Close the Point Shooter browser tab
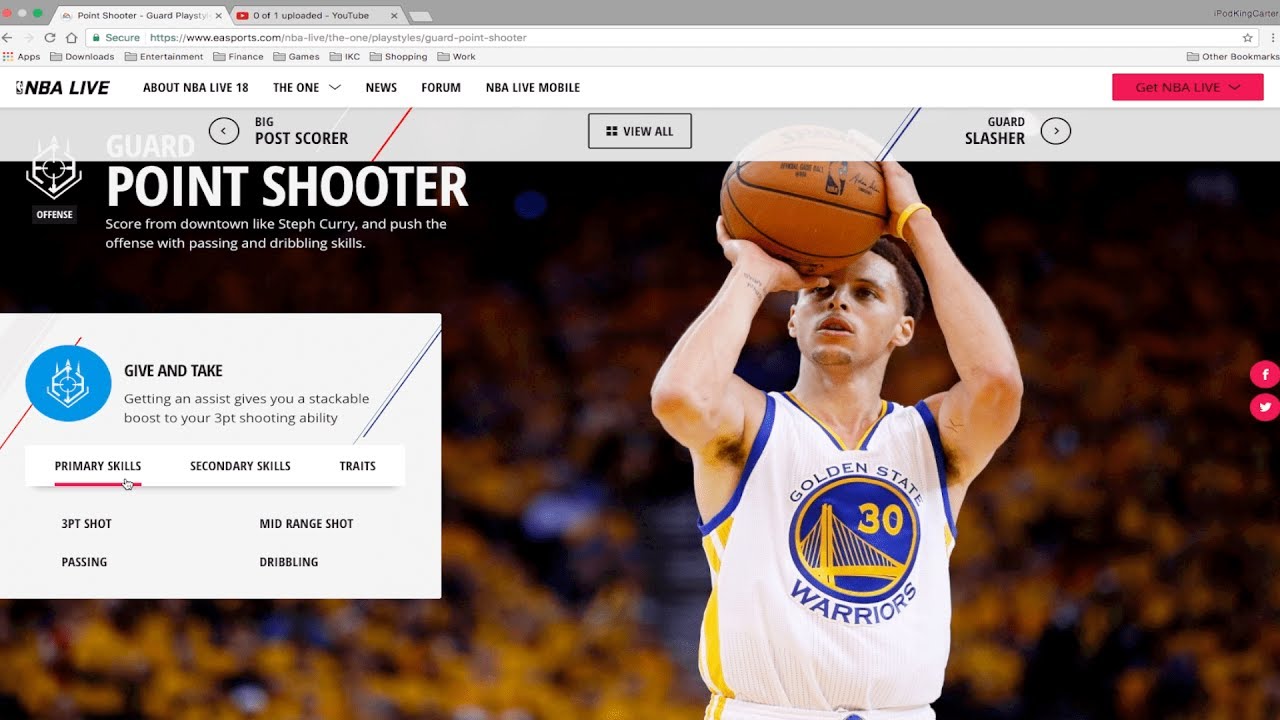 219,16
